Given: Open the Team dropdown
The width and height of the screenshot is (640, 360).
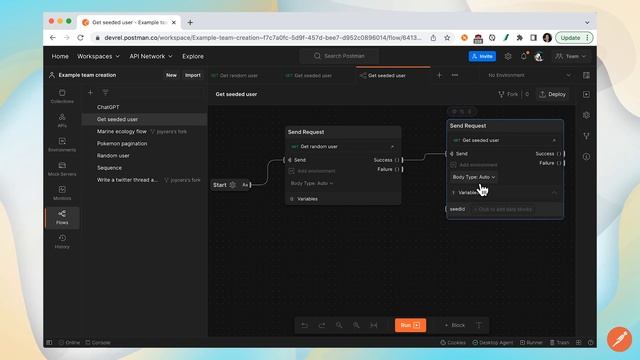Looking at the screenshot, I should point(571,56).
